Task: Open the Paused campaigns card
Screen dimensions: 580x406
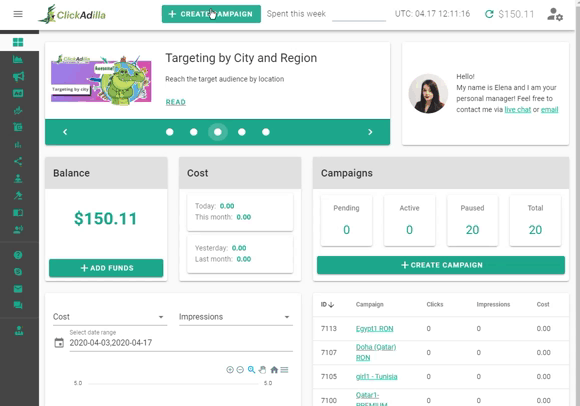Action: (x=472, y=220)
